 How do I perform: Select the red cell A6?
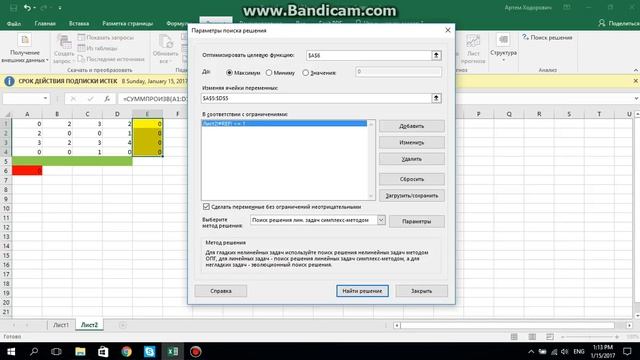27,171
